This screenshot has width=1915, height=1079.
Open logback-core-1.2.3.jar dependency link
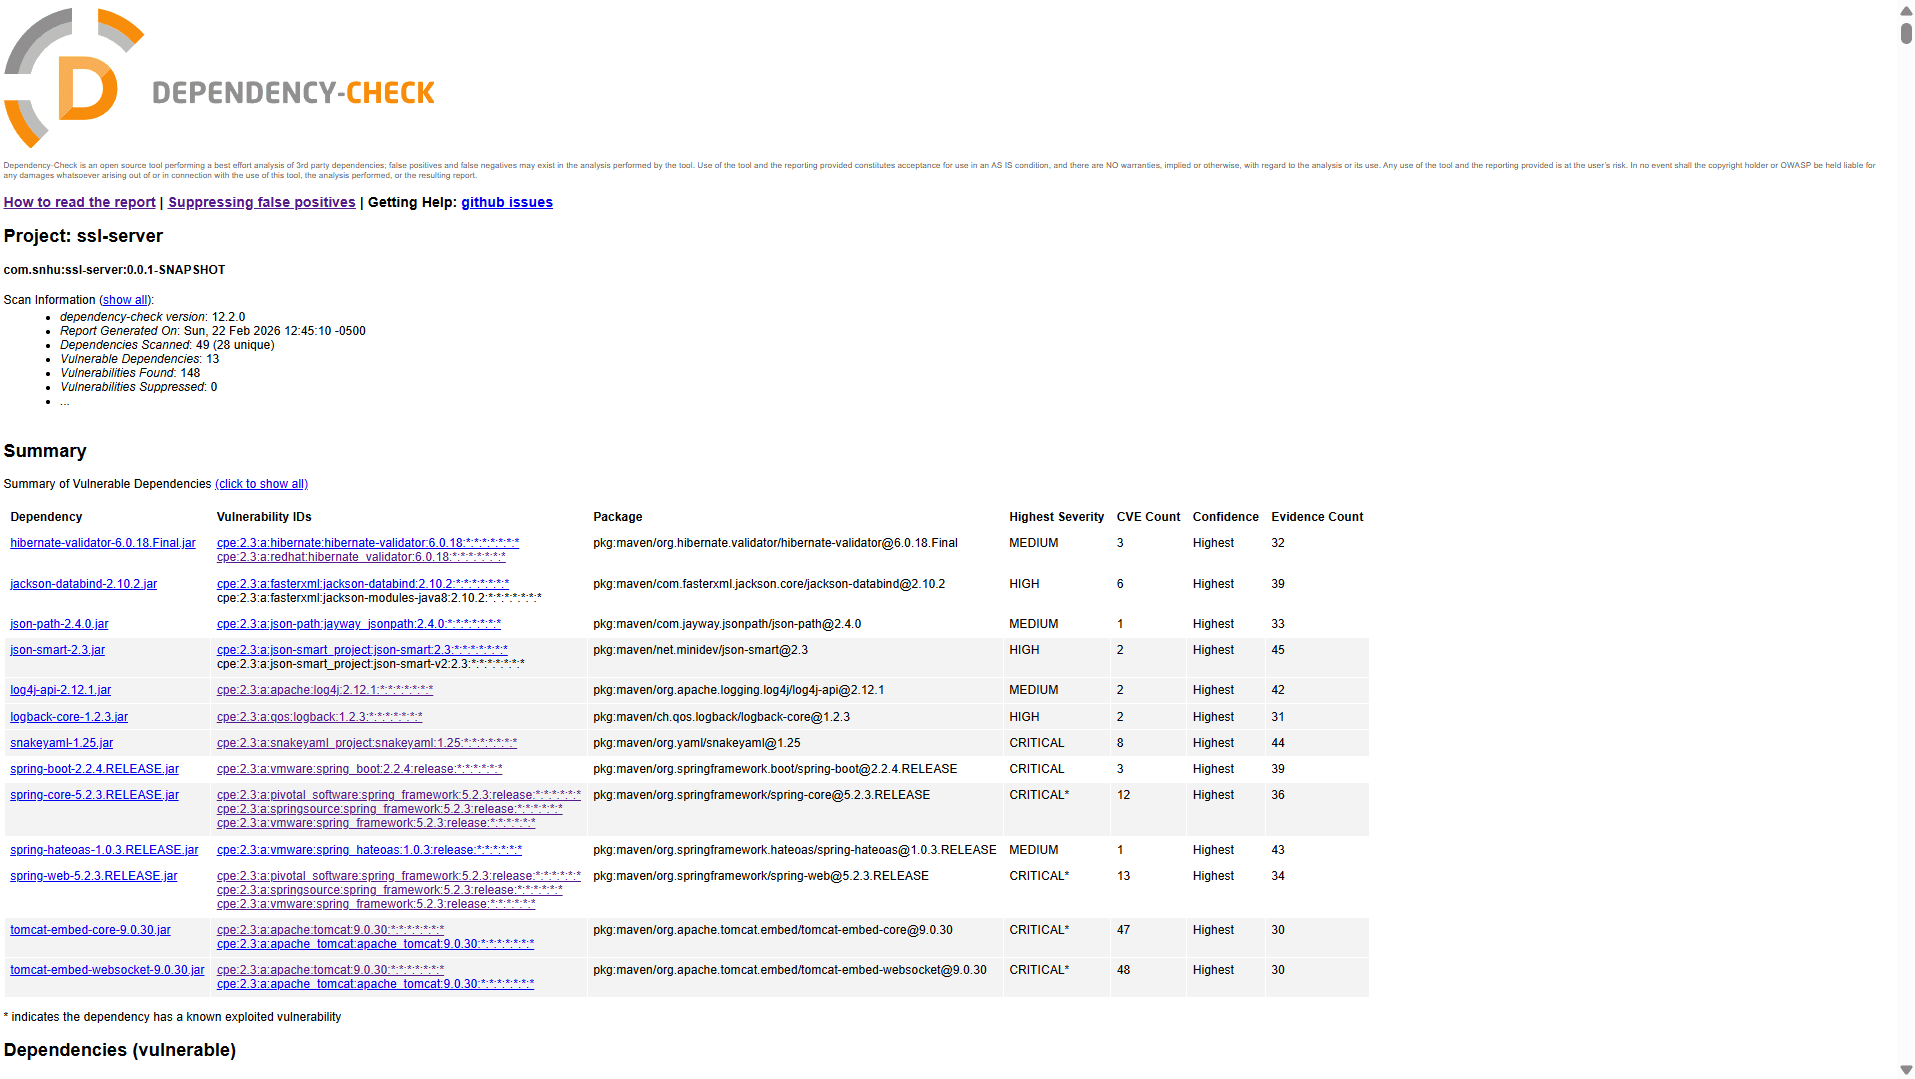point(69,717)
